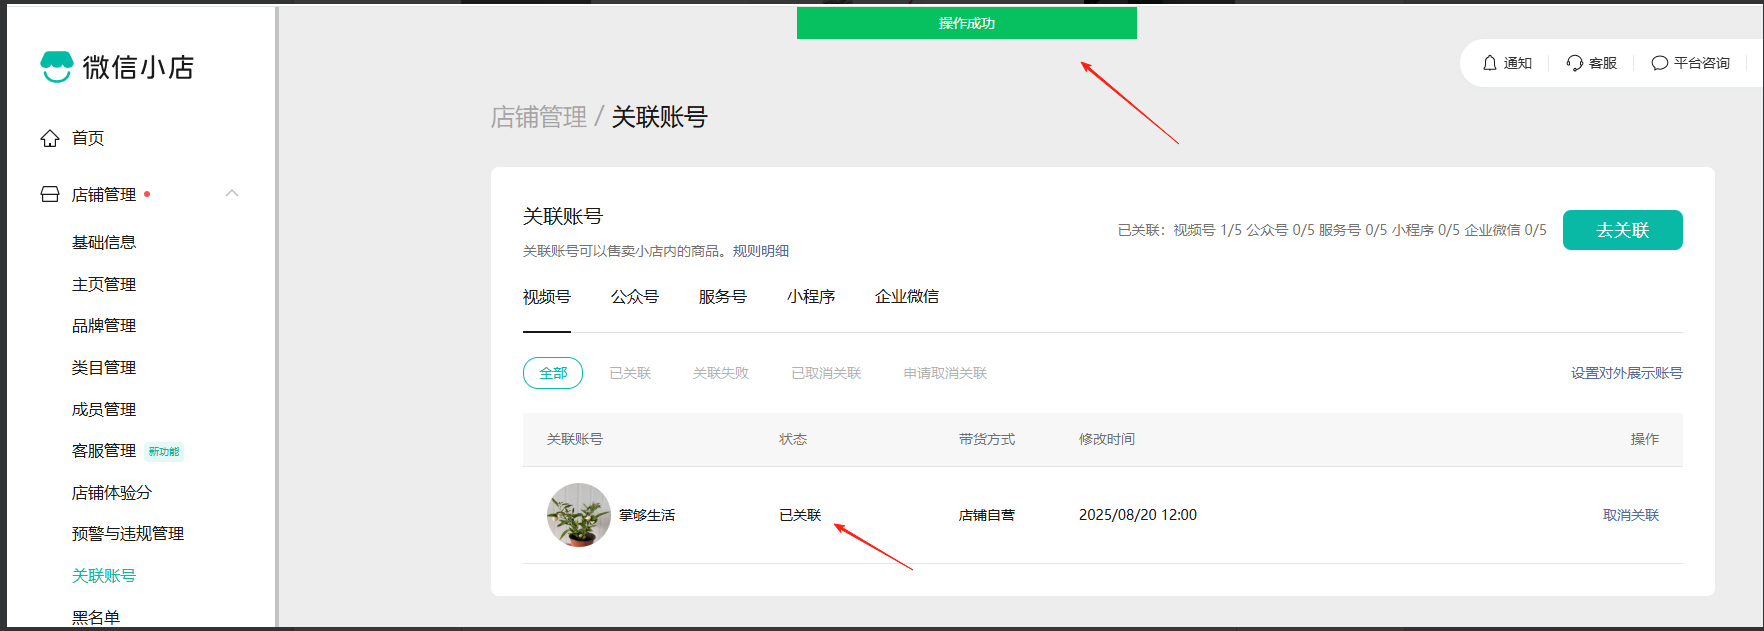The image size is (1764, 631).
Task: Switch to the 小程序 tab
Action: [x=811, y=297]
